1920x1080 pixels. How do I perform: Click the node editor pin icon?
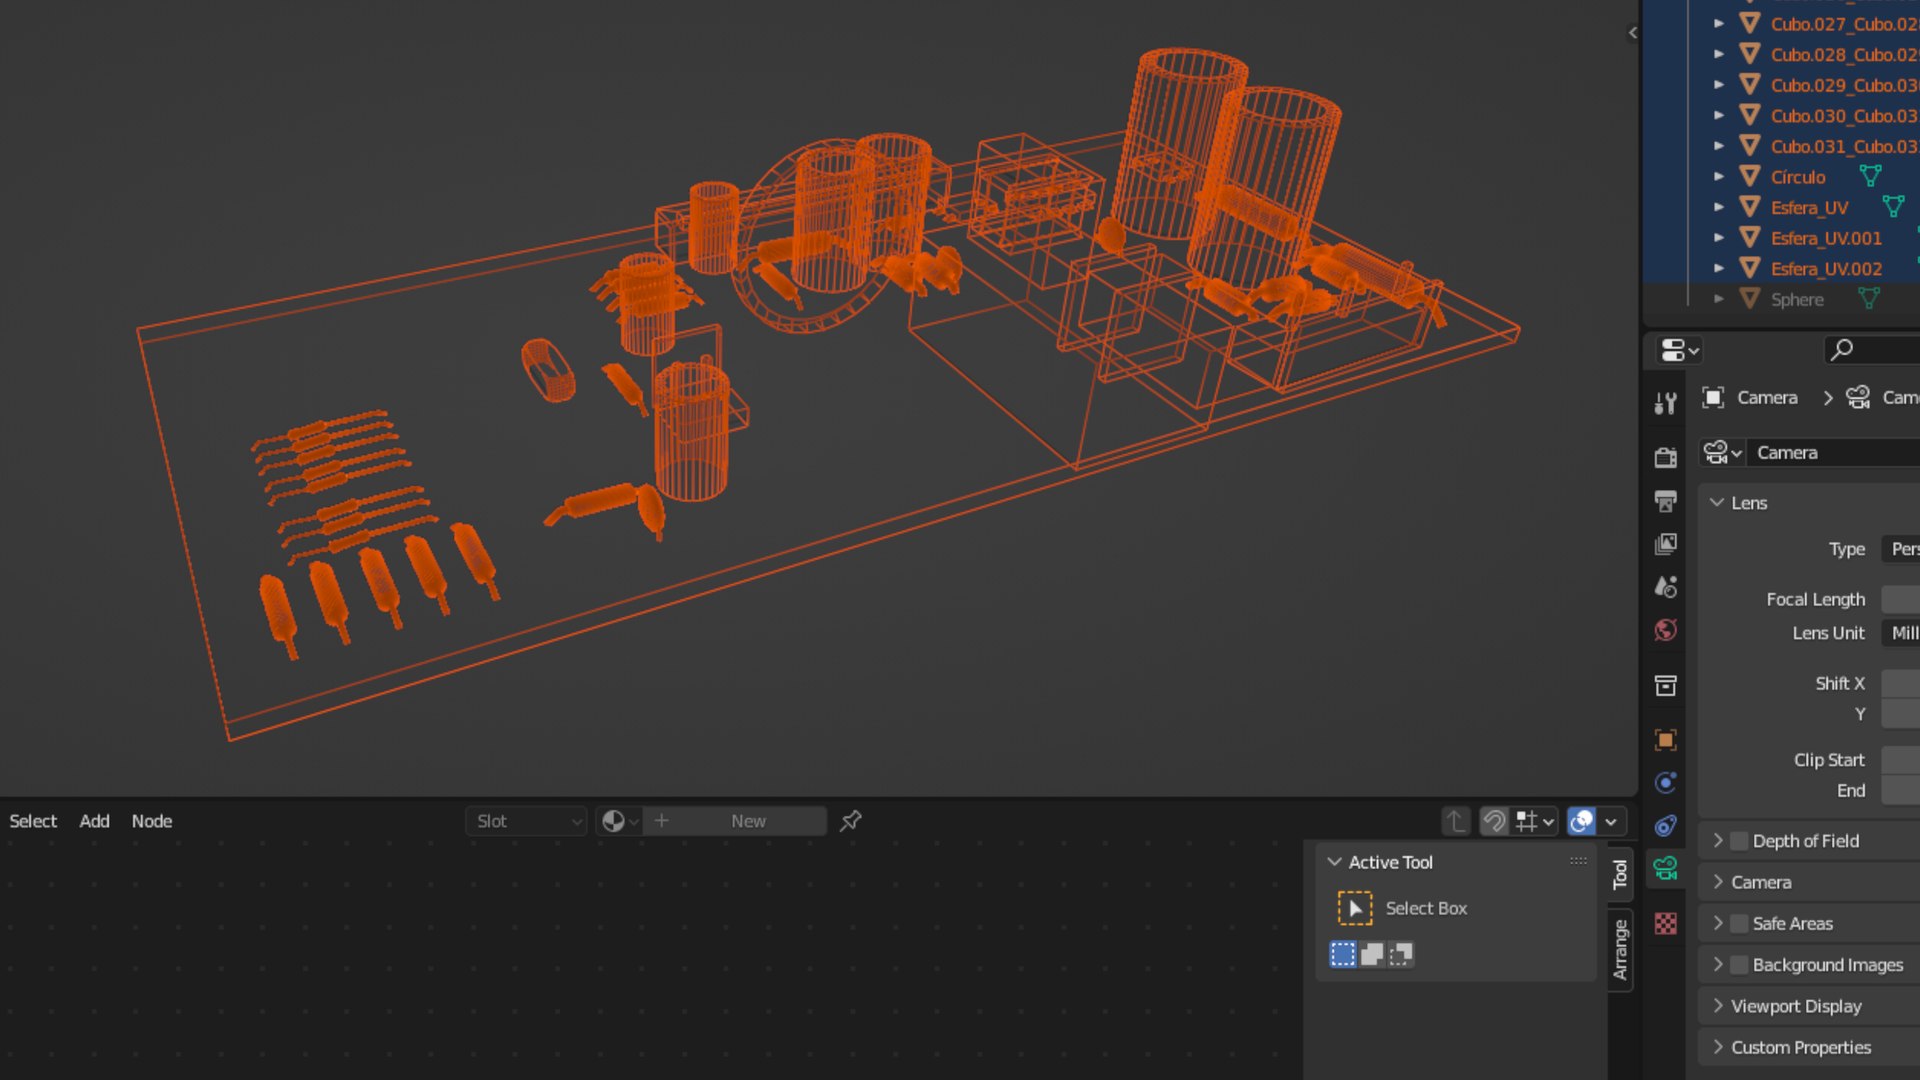851,821
